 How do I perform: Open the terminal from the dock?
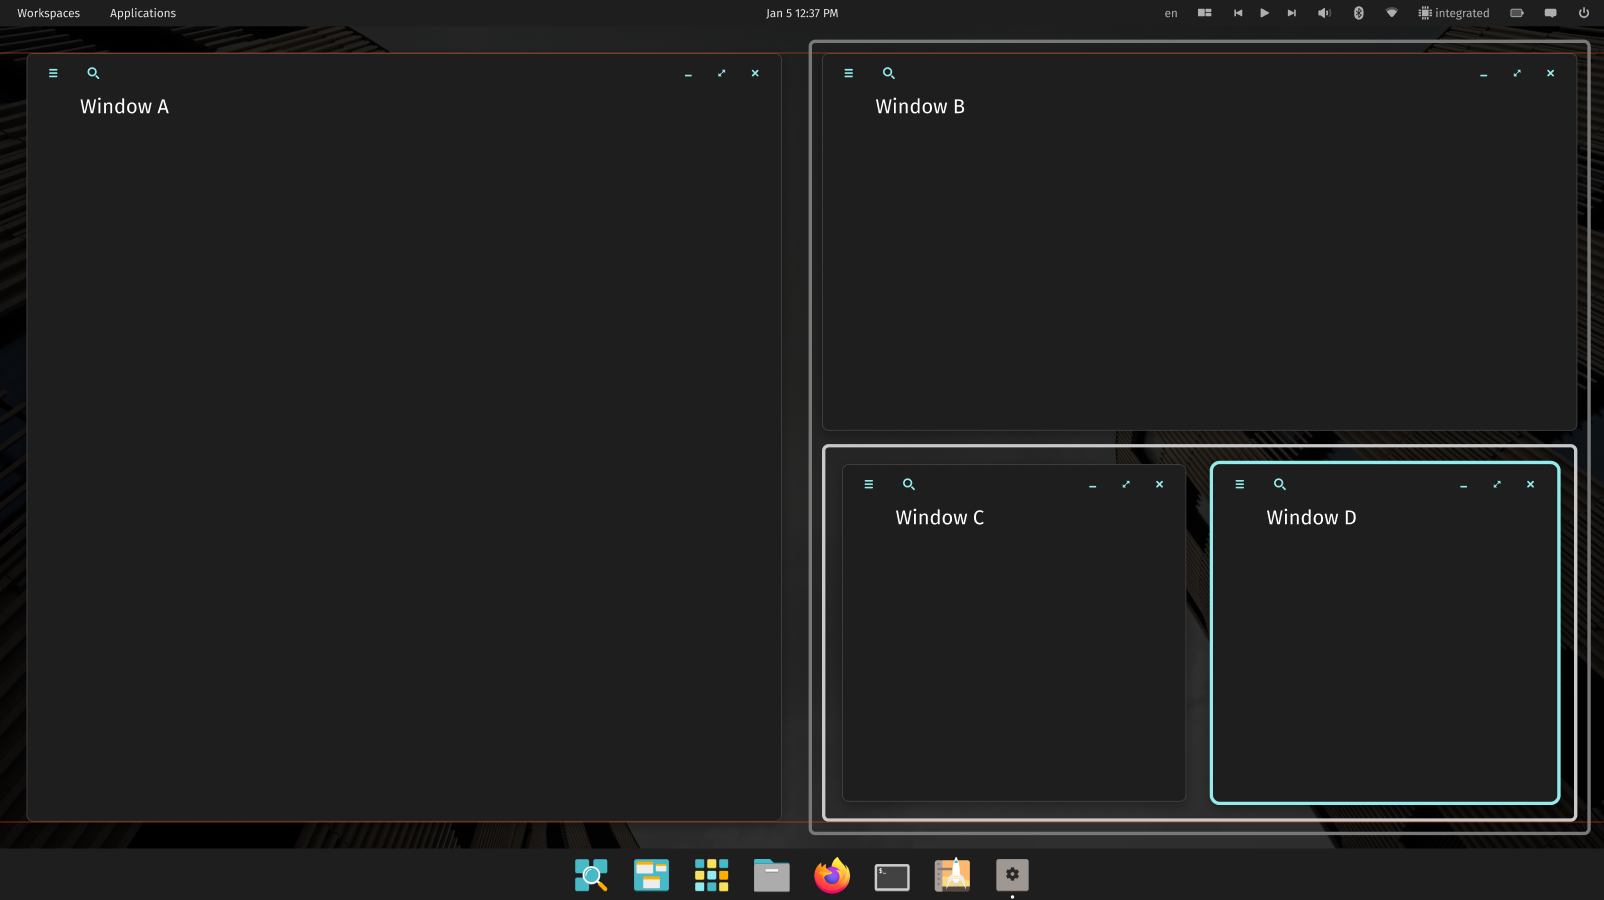(891, 875)
